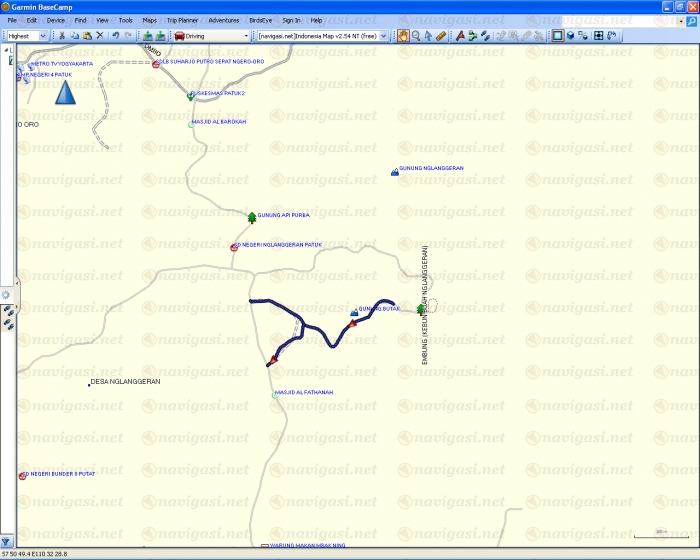Toggle the 2D map view button

557,36
